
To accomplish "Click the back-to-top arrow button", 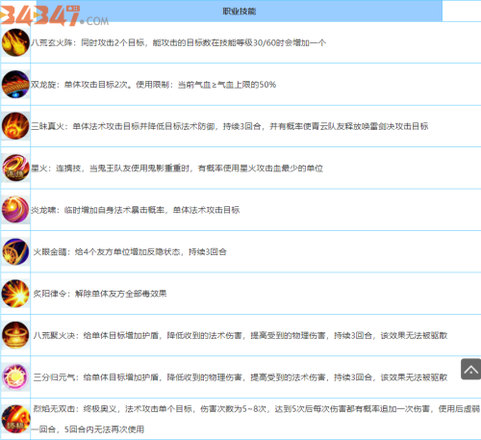I will pos(471,369).
